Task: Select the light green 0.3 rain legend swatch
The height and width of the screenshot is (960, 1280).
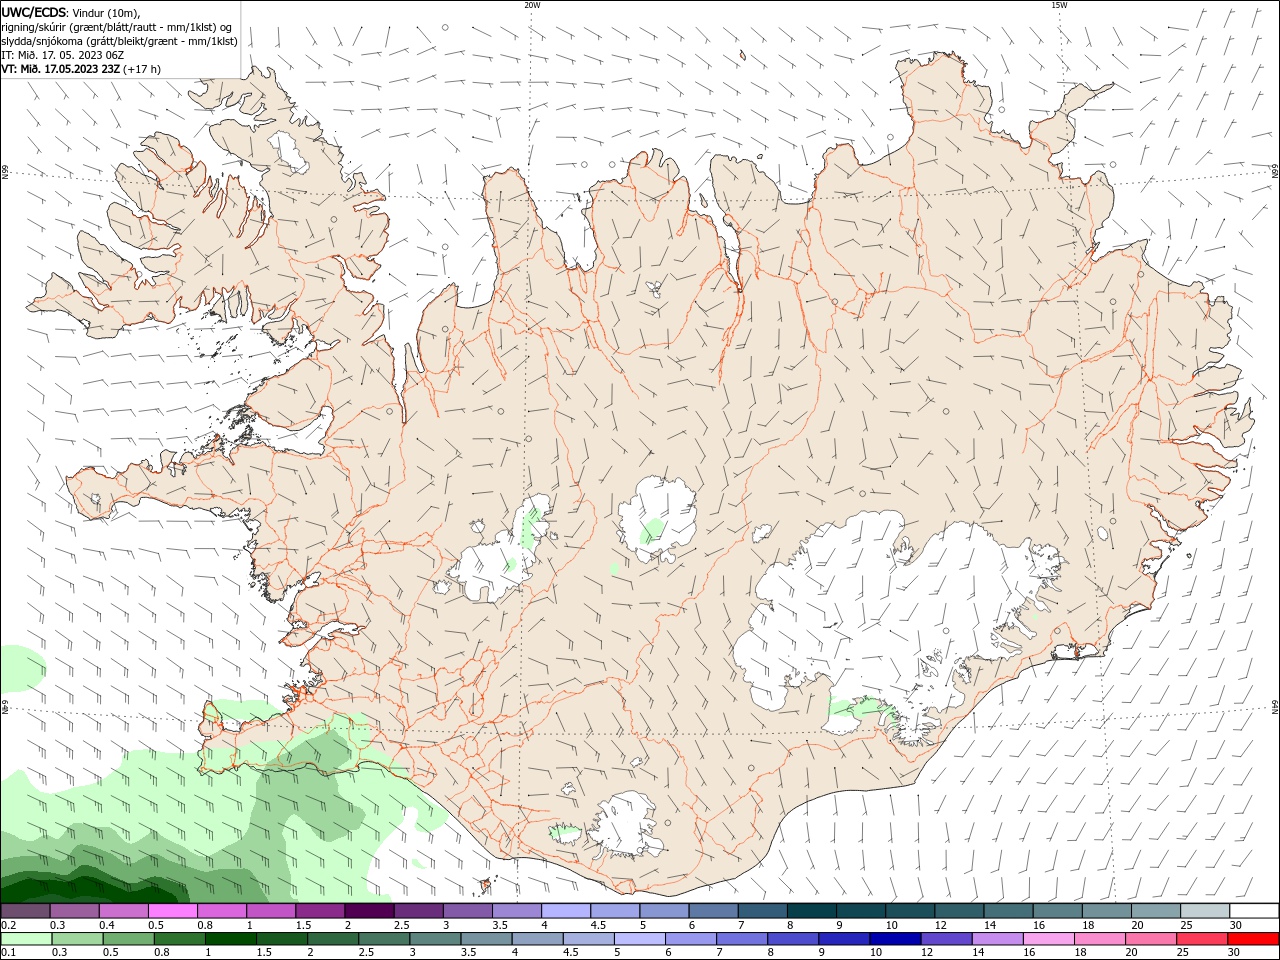Action: click(77, 939)
